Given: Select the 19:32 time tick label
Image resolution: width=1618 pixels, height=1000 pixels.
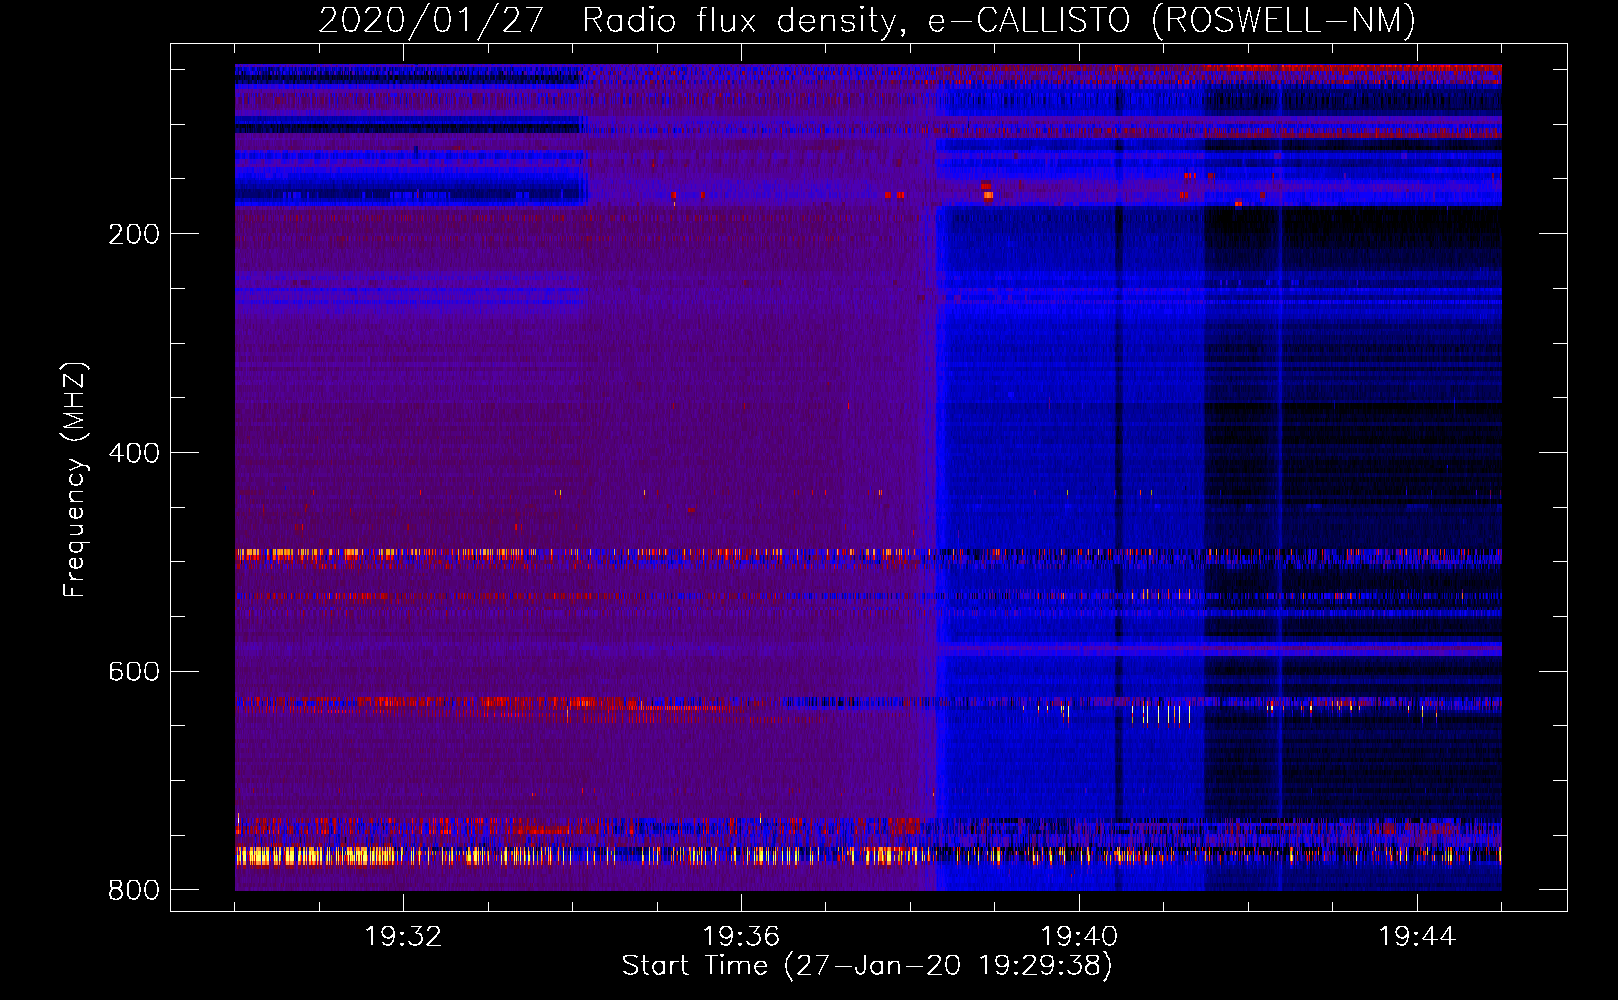Looking at the screenshot, I should pos(403,937).
